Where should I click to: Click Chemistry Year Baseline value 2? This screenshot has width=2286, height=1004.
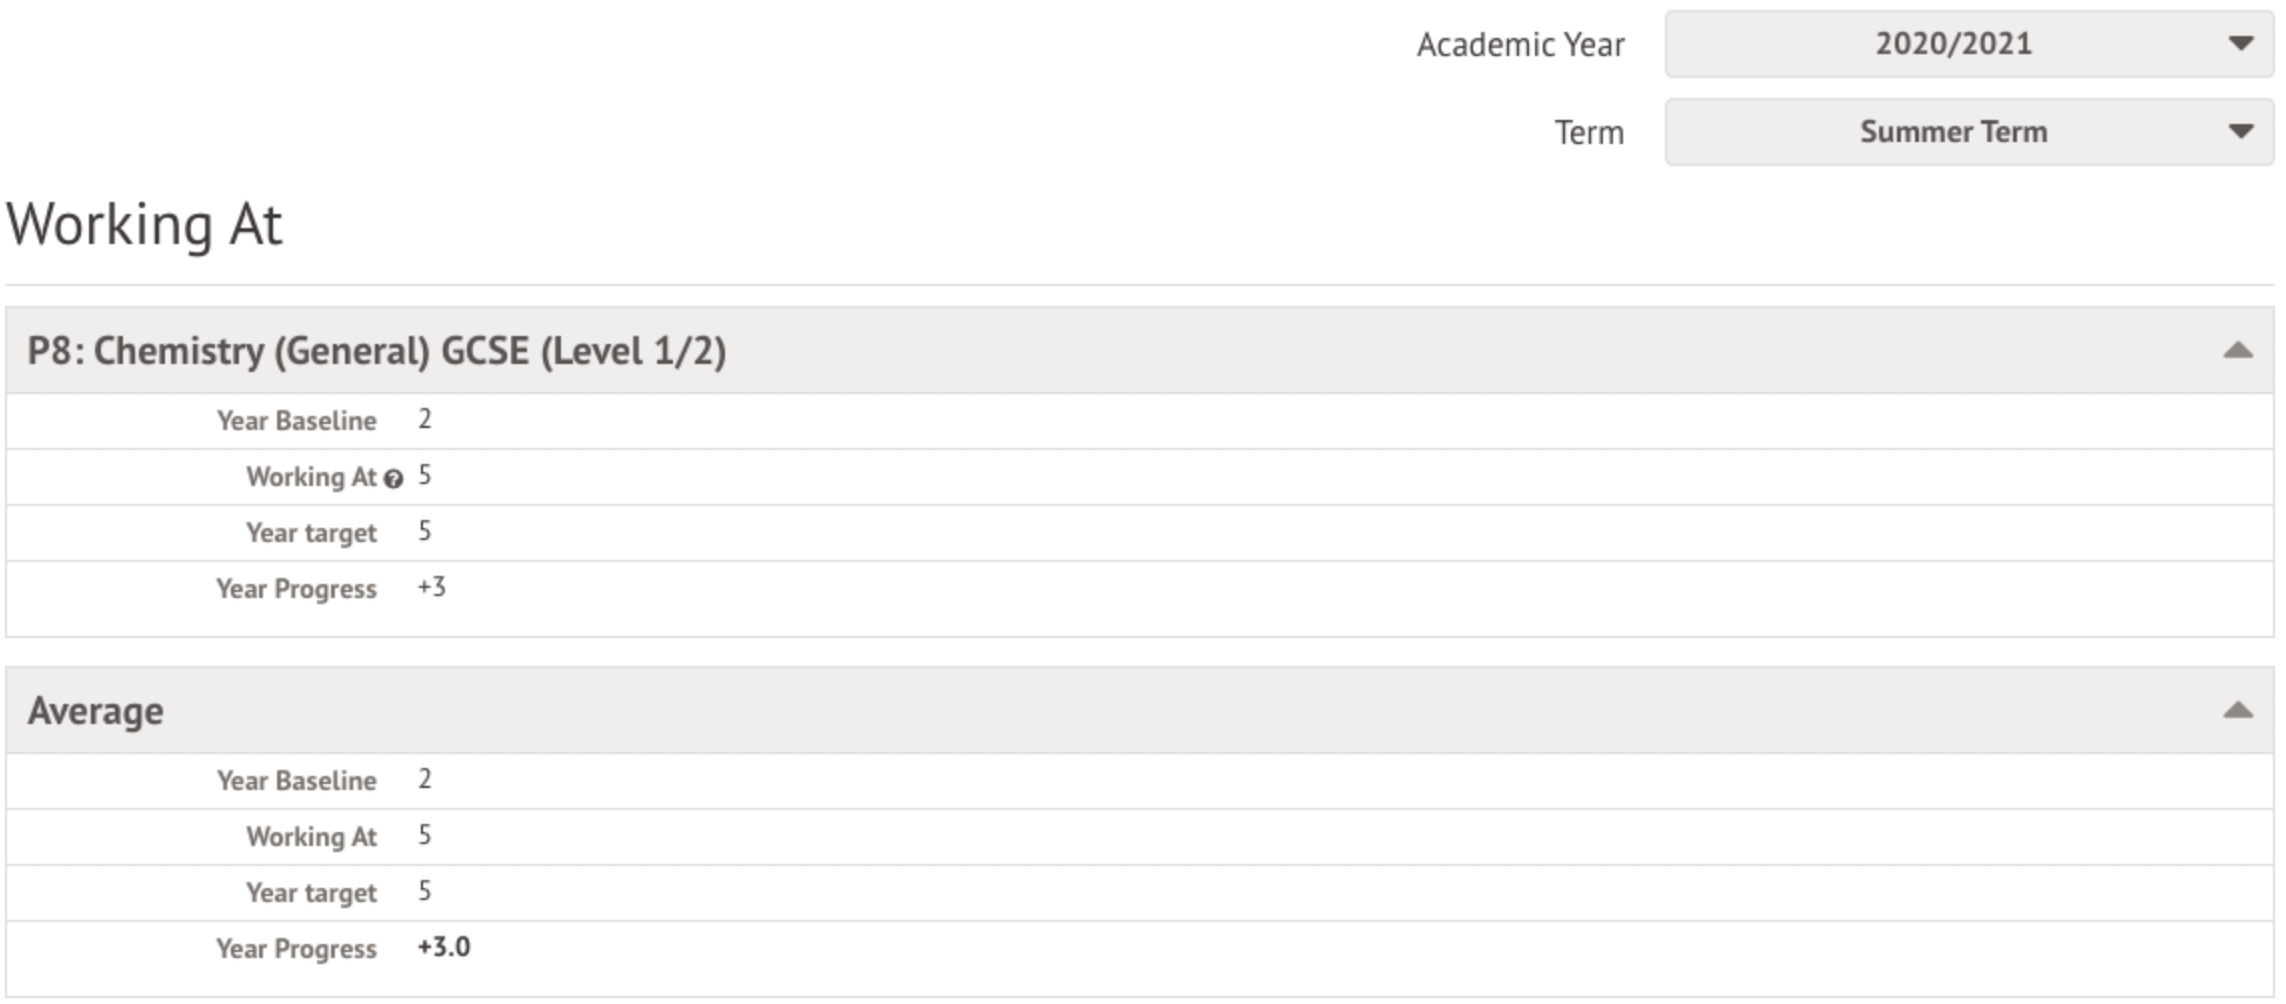click(x=425, y=420)
